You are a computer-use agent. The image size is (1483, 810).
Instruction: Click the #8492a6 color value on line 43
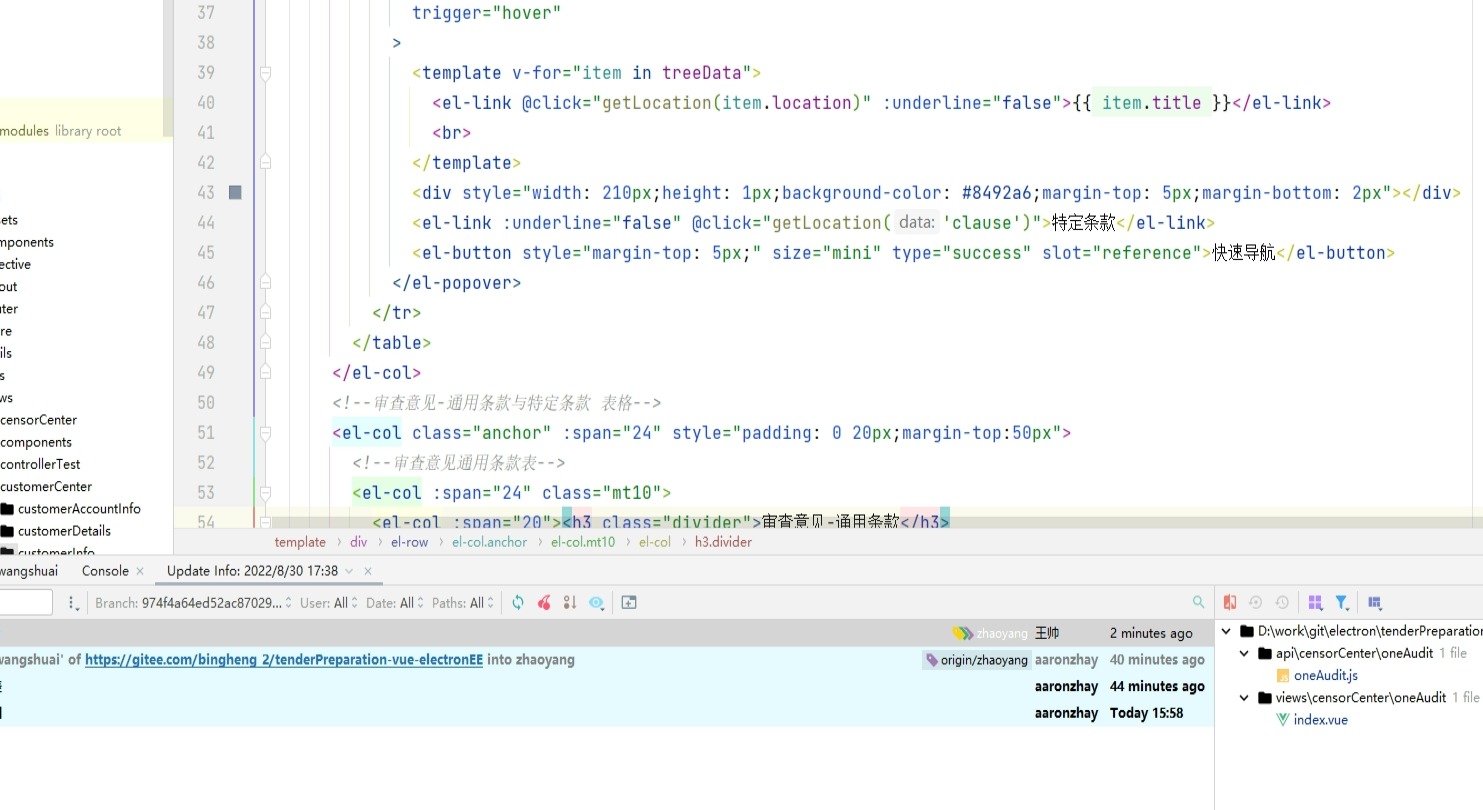tap(997, 193)
